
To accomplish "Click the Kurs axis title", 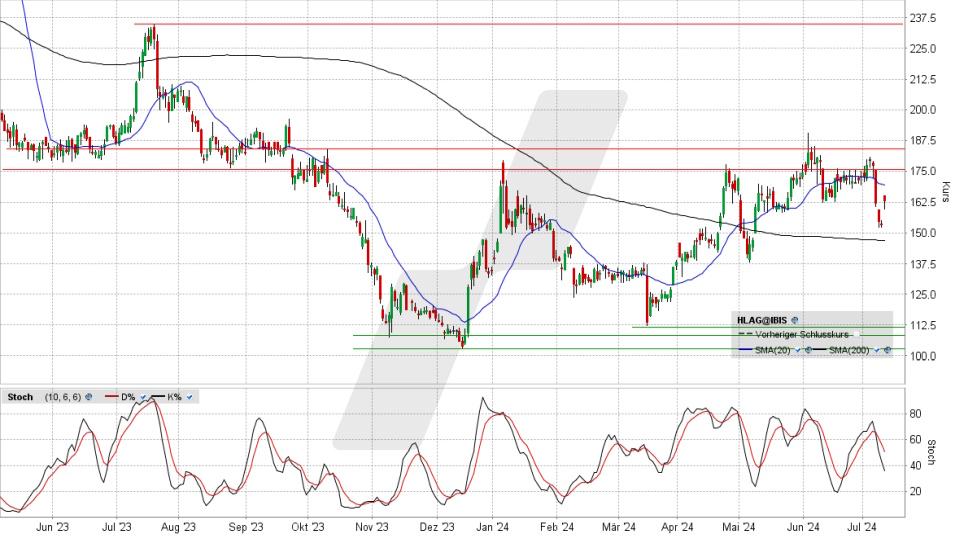I will click(947, 192).
